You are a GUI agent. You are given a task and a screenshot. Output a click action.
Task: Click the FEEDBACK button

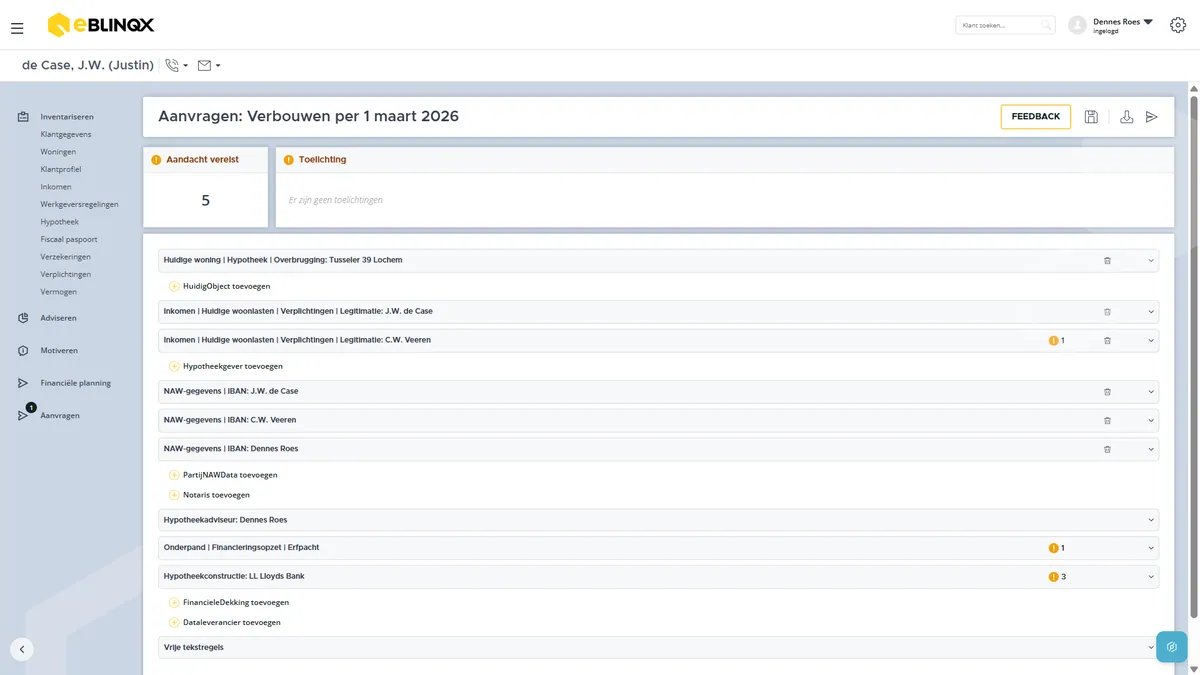[1035, 117]
